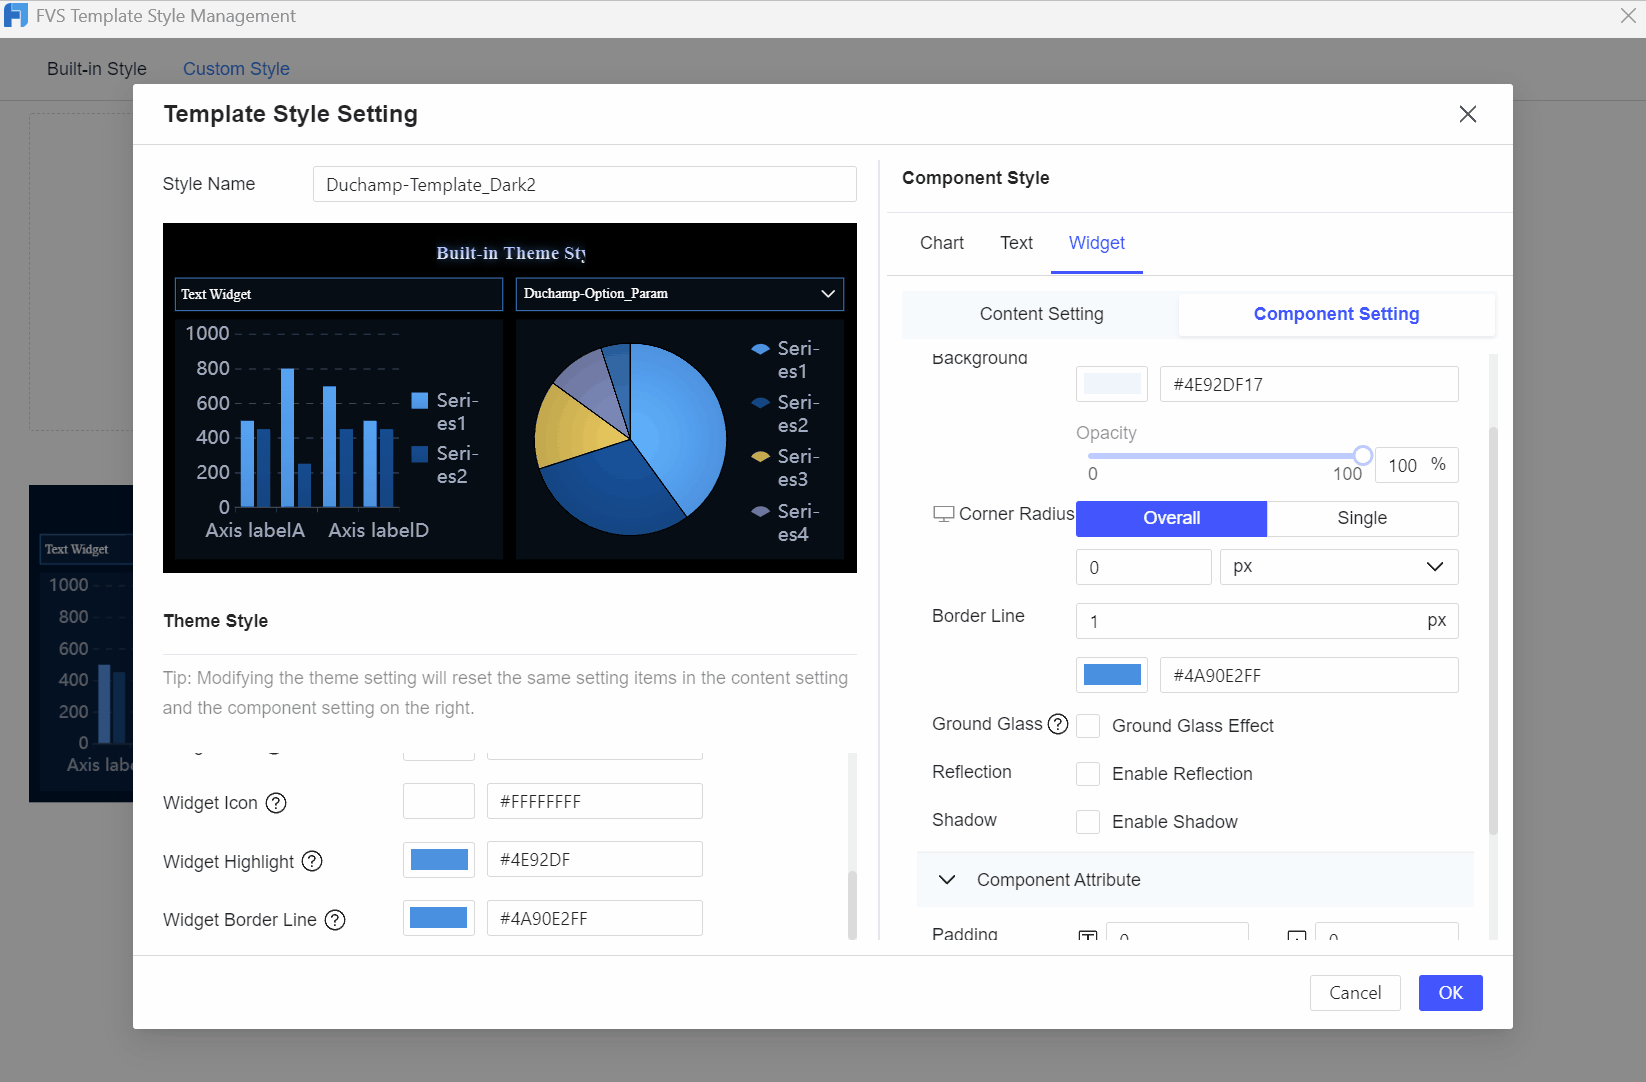
Task: Click the Widget Border Line help icon
Action: tap(335, 920)
